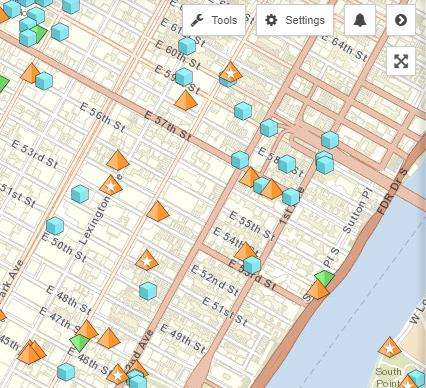The image size is (426, 388).
Task: Click the lone blue cube nearest the E 64th St label
Action: (x=330, y=140)
